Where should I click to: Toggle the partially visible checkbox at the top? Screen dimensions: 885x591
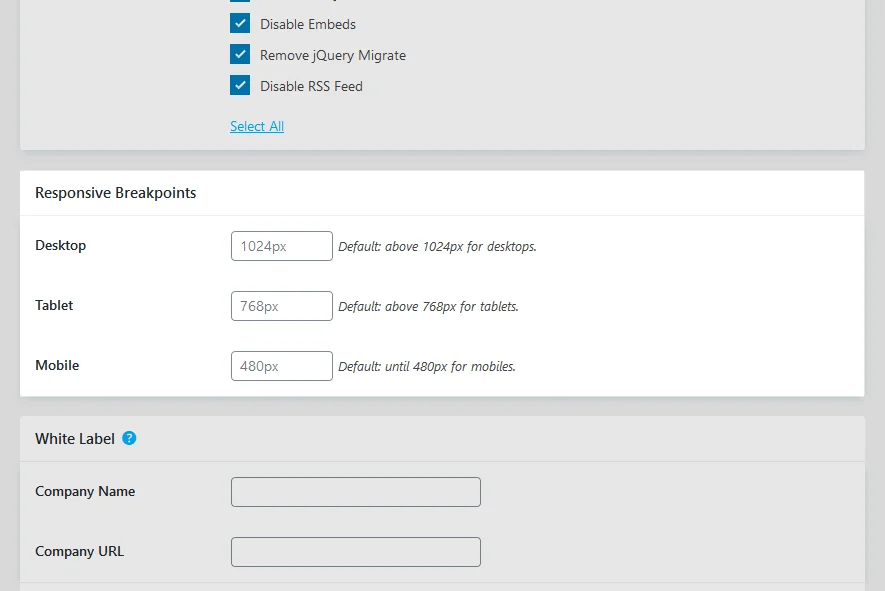click(x=239, y=3)
